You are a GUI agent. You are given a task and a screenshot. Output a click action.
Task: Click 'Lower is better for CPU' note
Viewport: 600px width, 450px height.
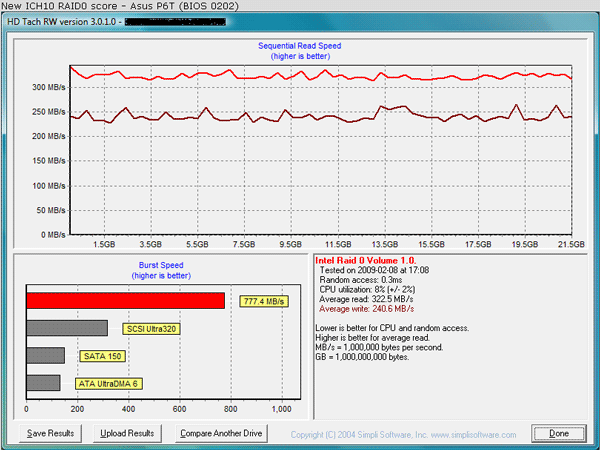click(392, 328)
